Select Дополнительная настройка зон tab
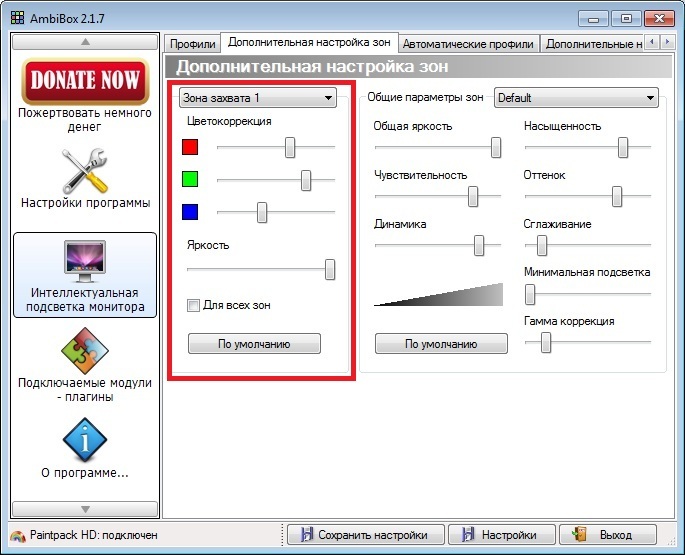Viewport: 685px width, 555px height. point(309,42)
